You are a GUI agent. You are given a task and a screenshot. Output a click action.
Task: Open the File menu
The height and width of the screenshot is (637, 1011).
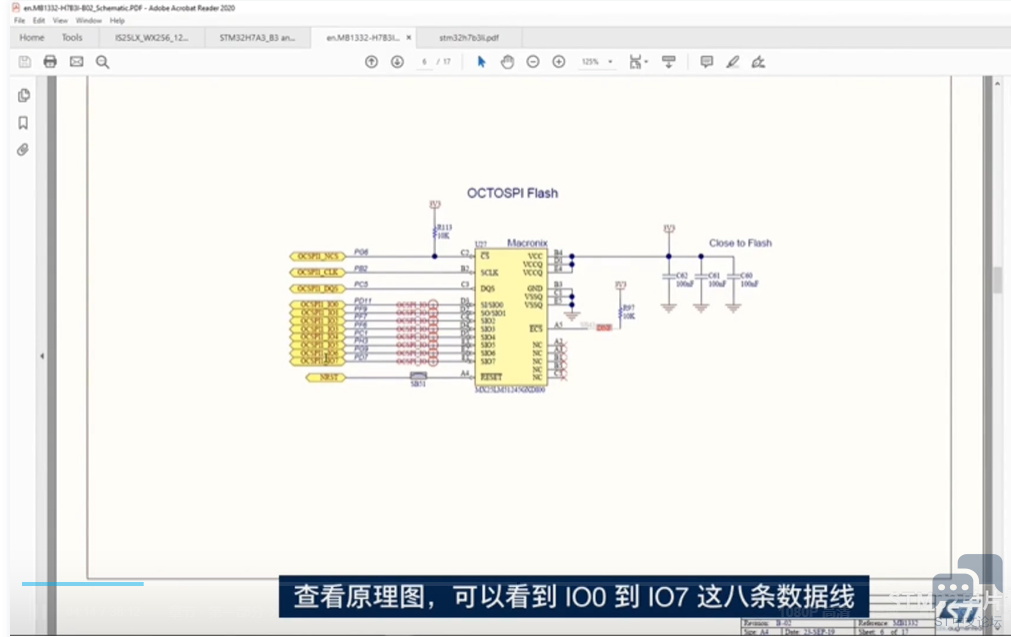click(19, 21)
